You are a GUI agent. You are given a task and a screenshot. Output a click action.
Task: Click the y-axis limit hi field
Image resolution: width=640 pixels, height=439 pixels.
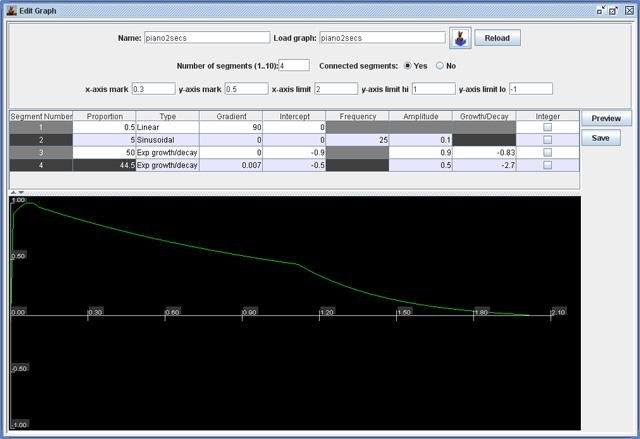pyautogui.click(x=433, y=89)
